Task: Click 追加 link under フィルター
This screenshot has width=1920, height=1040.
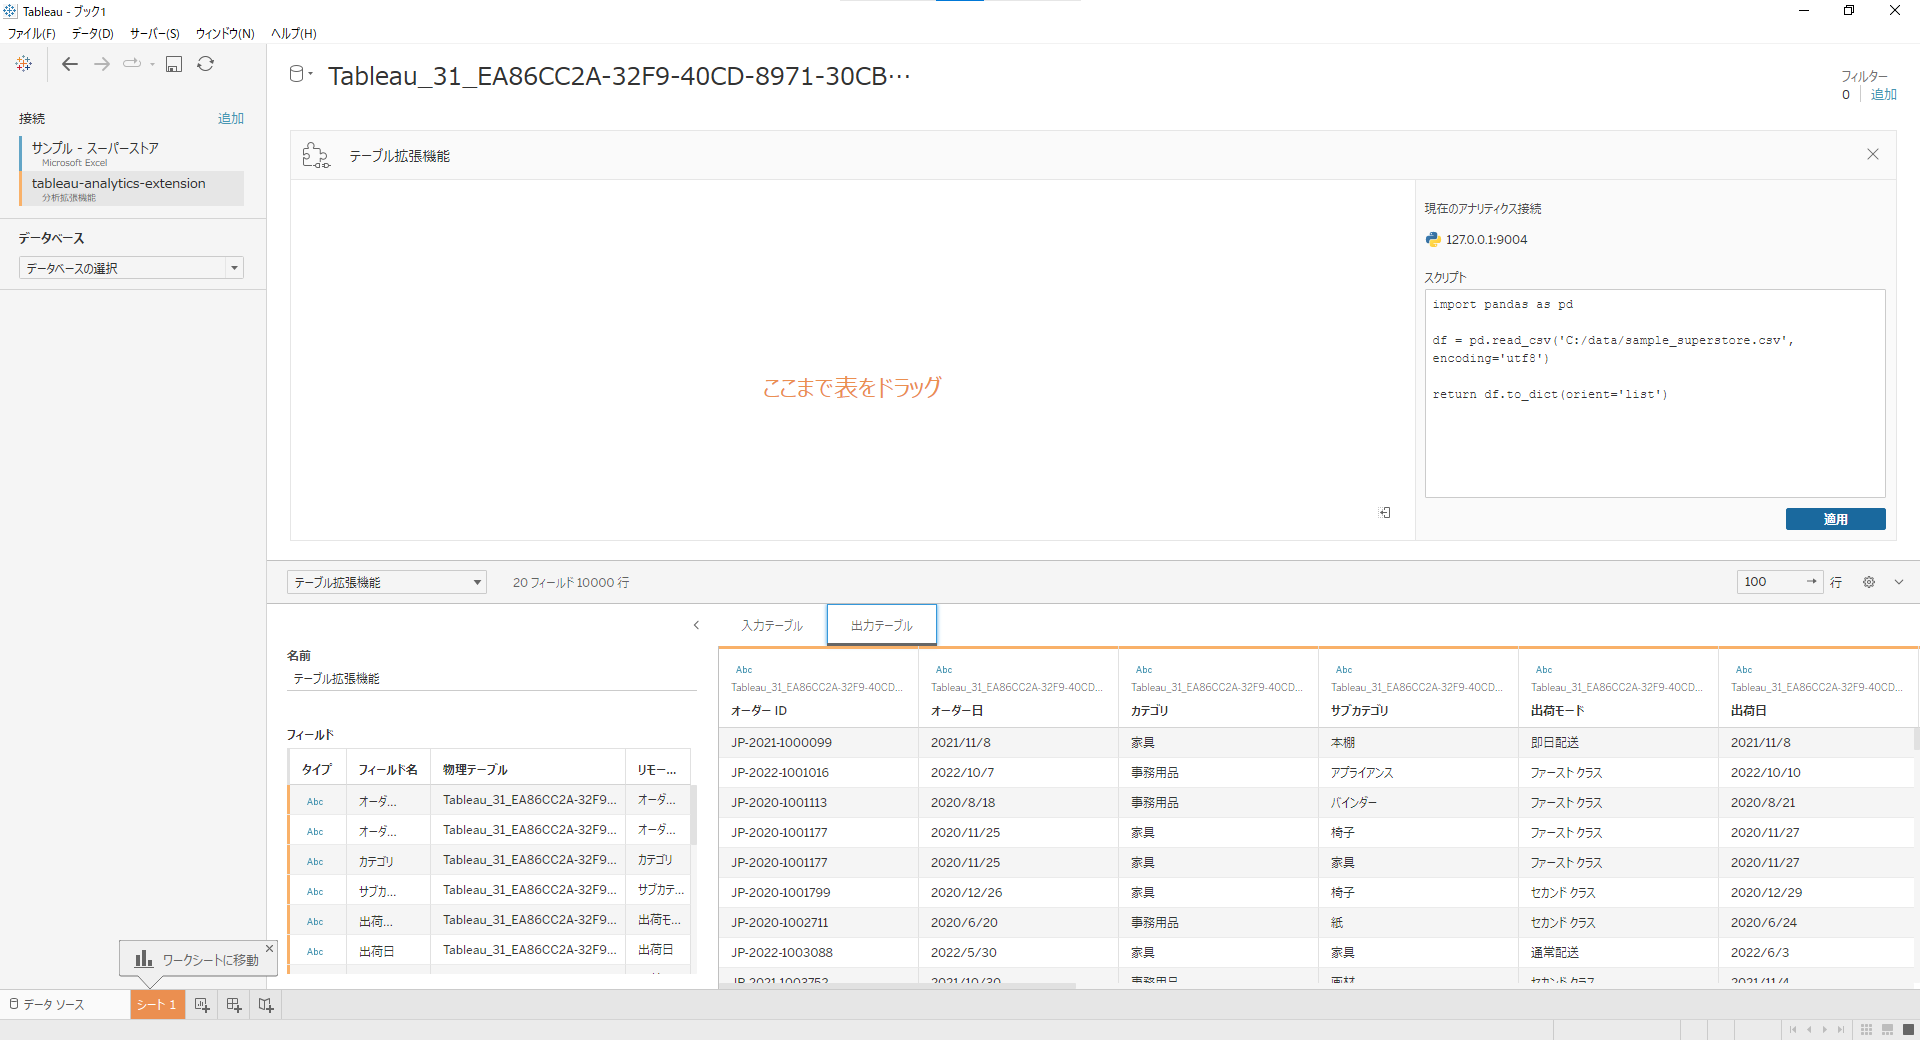Action: pyautogui.click(x=1883, y=94)
